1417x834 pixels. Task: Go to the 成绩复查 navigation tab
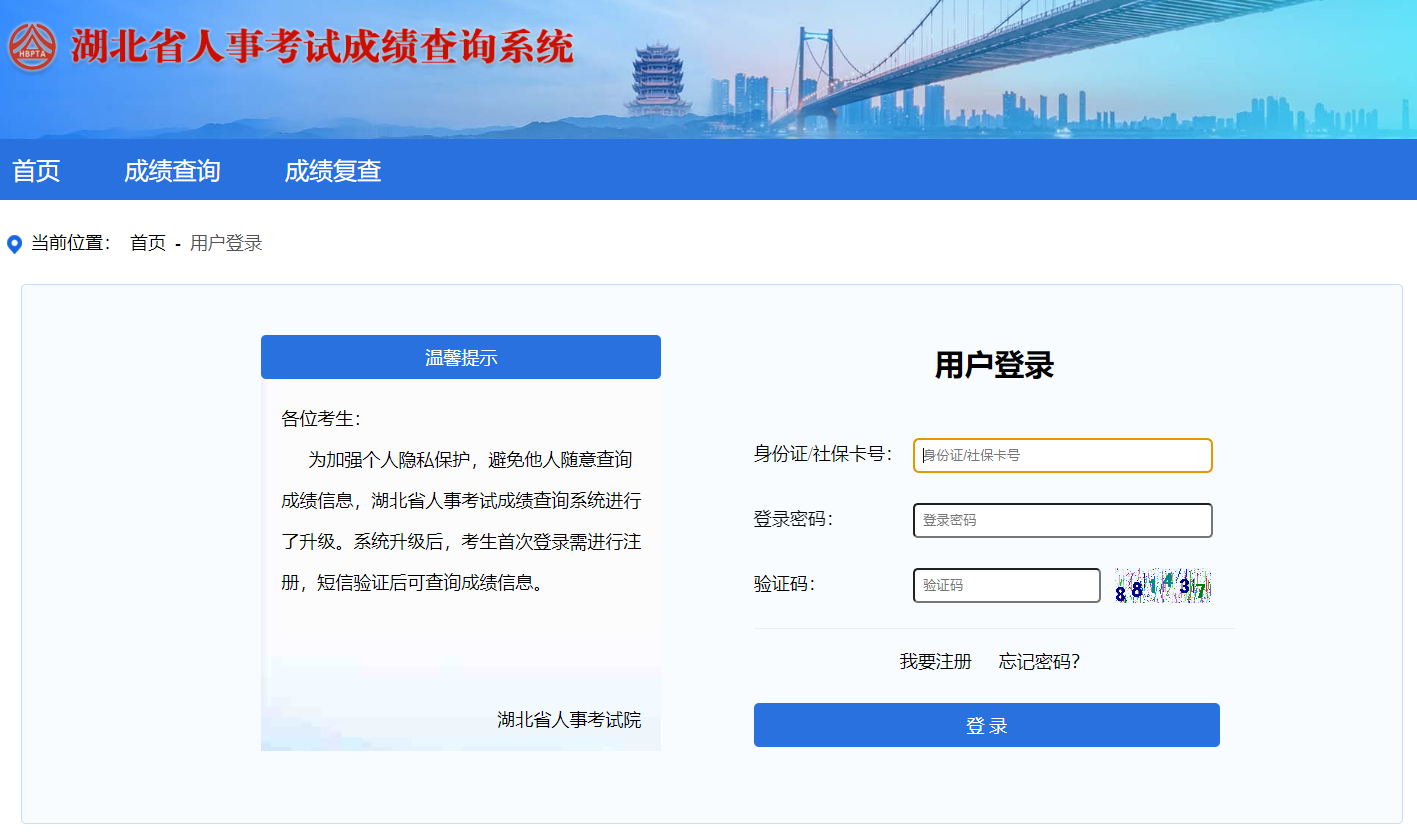click(x=333, y=171)
